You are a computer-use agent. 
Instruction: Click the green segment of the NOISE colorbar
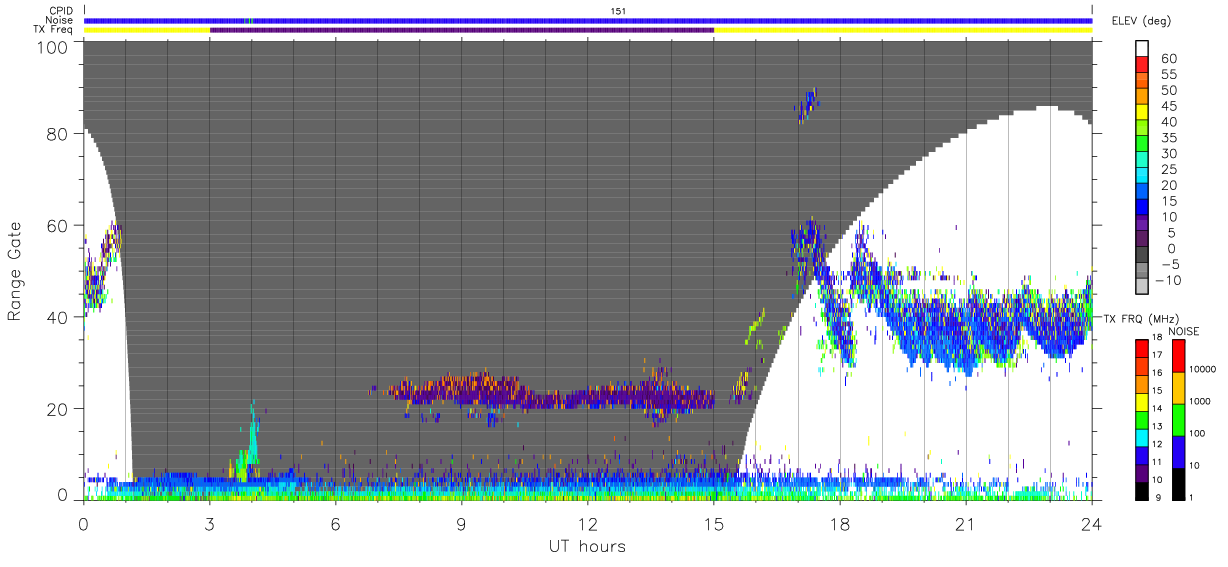pyautogui.click(x=1180, y=419)
